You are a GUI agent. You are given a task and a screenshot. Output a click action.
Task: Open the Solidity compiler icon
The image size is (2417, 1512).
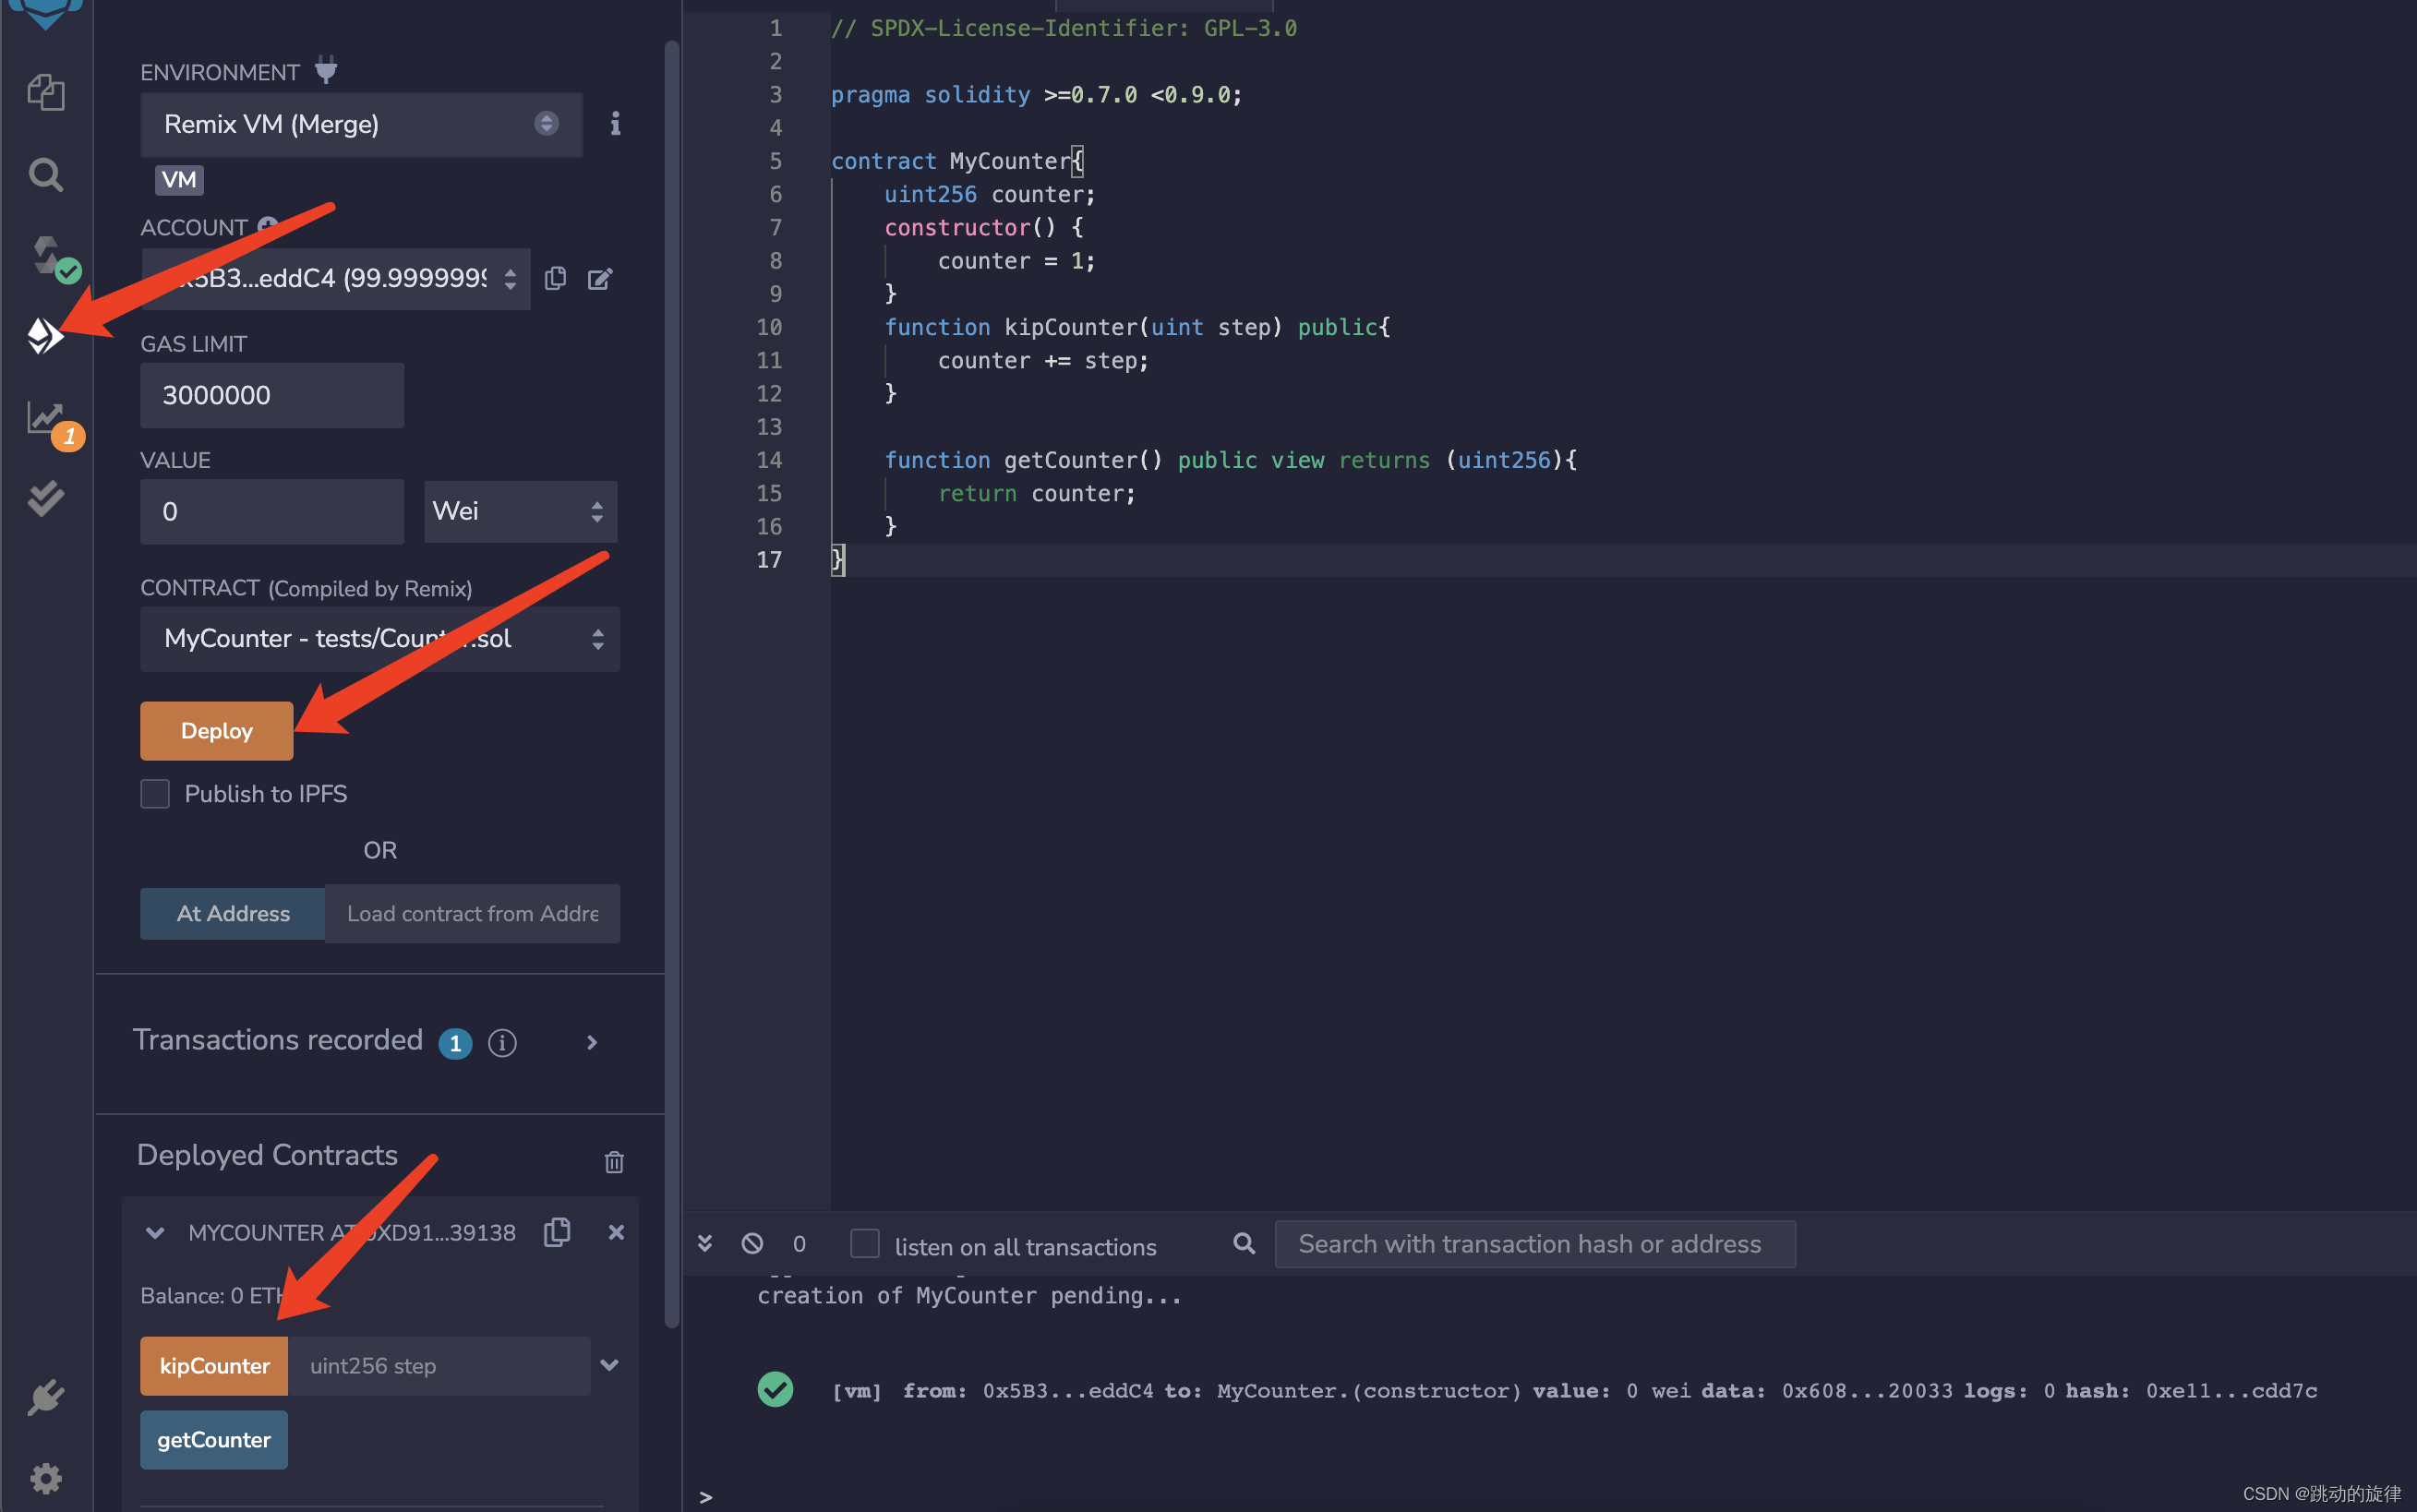46,256
